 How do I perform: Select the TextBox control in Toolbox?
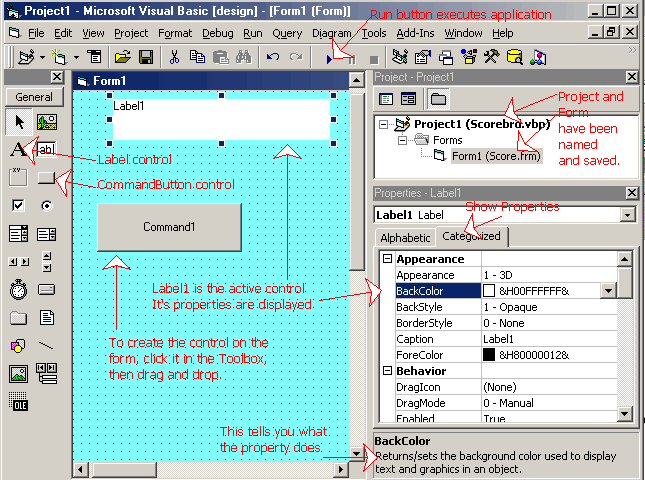click(46, 149)
